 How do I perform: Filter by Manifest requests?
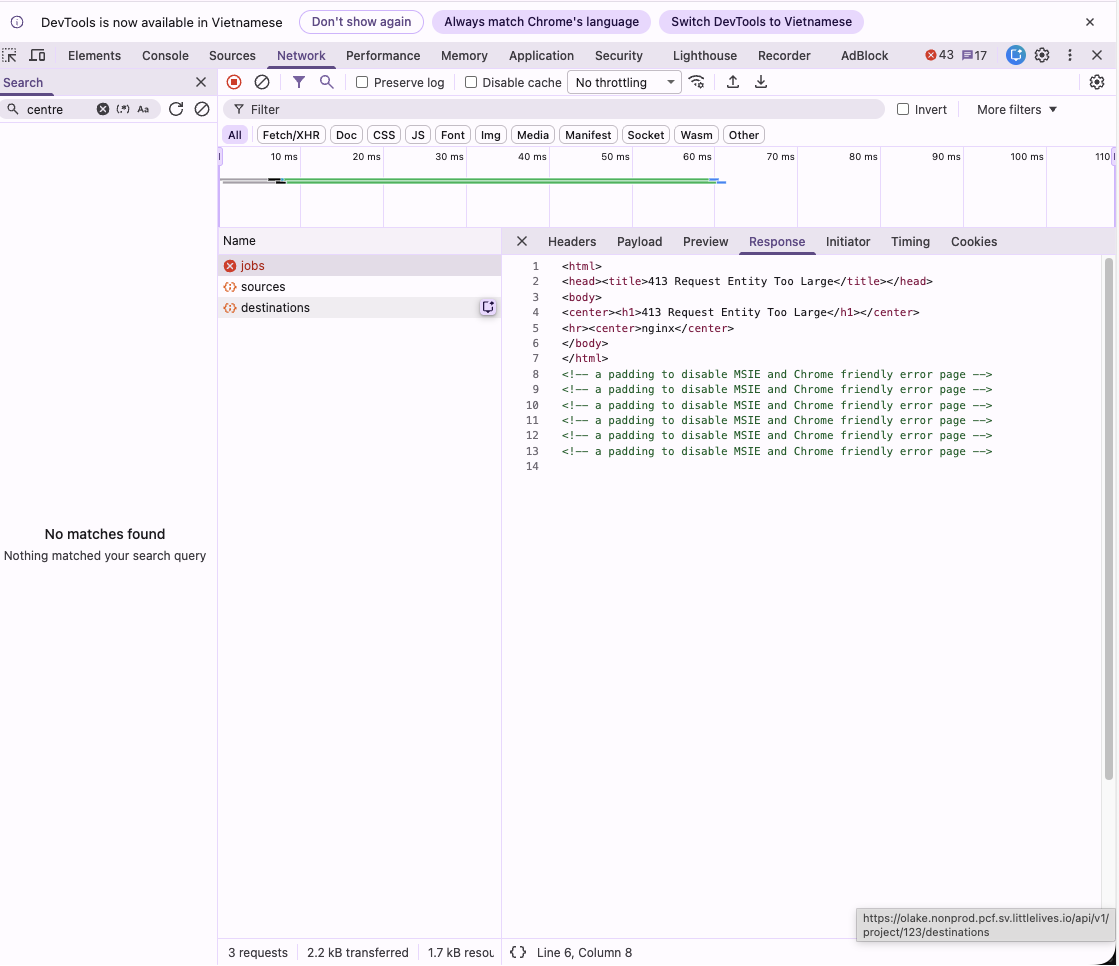click(588, 135)
